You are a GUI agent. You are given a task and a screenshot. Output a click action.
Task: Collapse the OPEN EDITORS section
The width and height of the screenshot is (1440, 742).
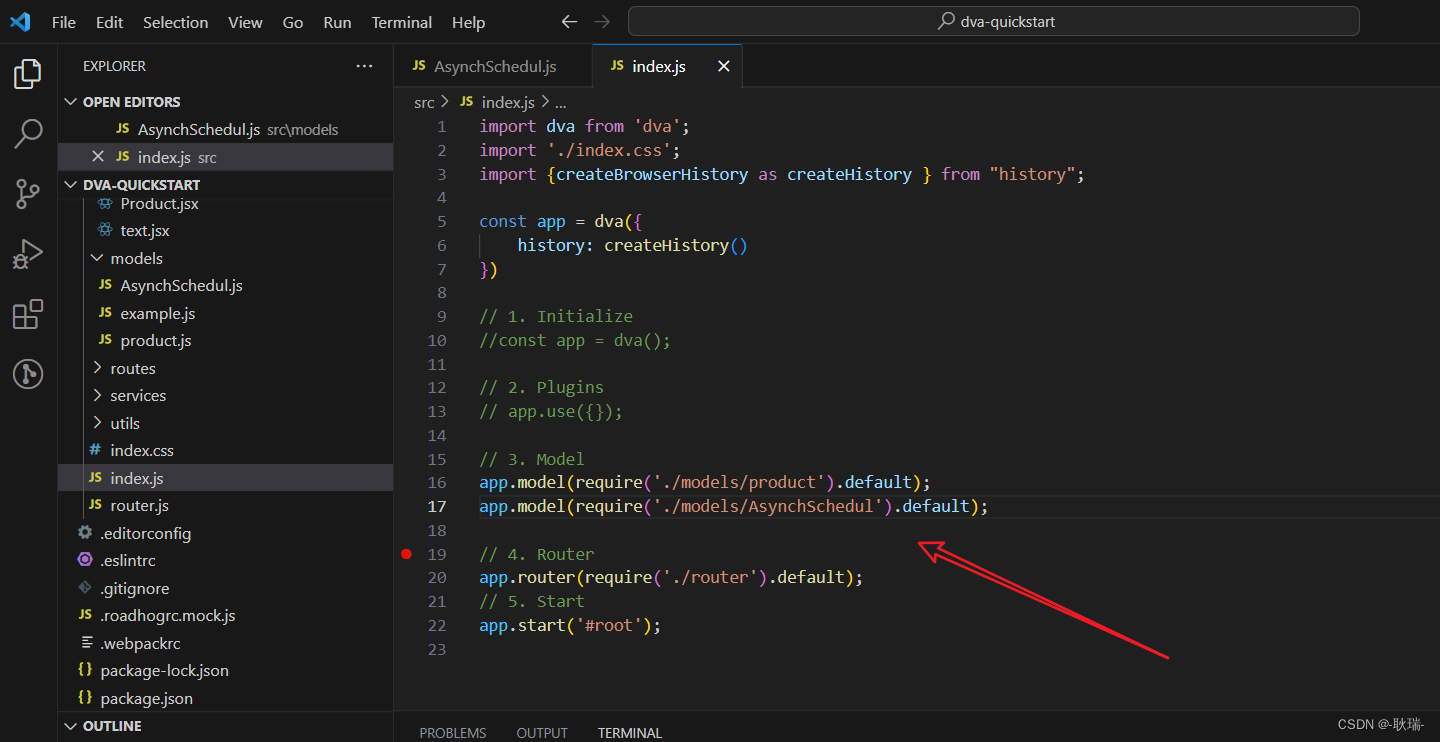click(71, 101)
